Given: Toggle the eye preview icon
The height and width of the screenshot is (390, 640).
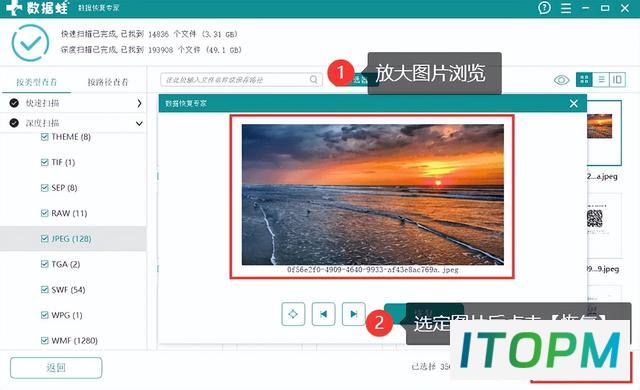Looking at the screenshot, I should coord(562,80).
